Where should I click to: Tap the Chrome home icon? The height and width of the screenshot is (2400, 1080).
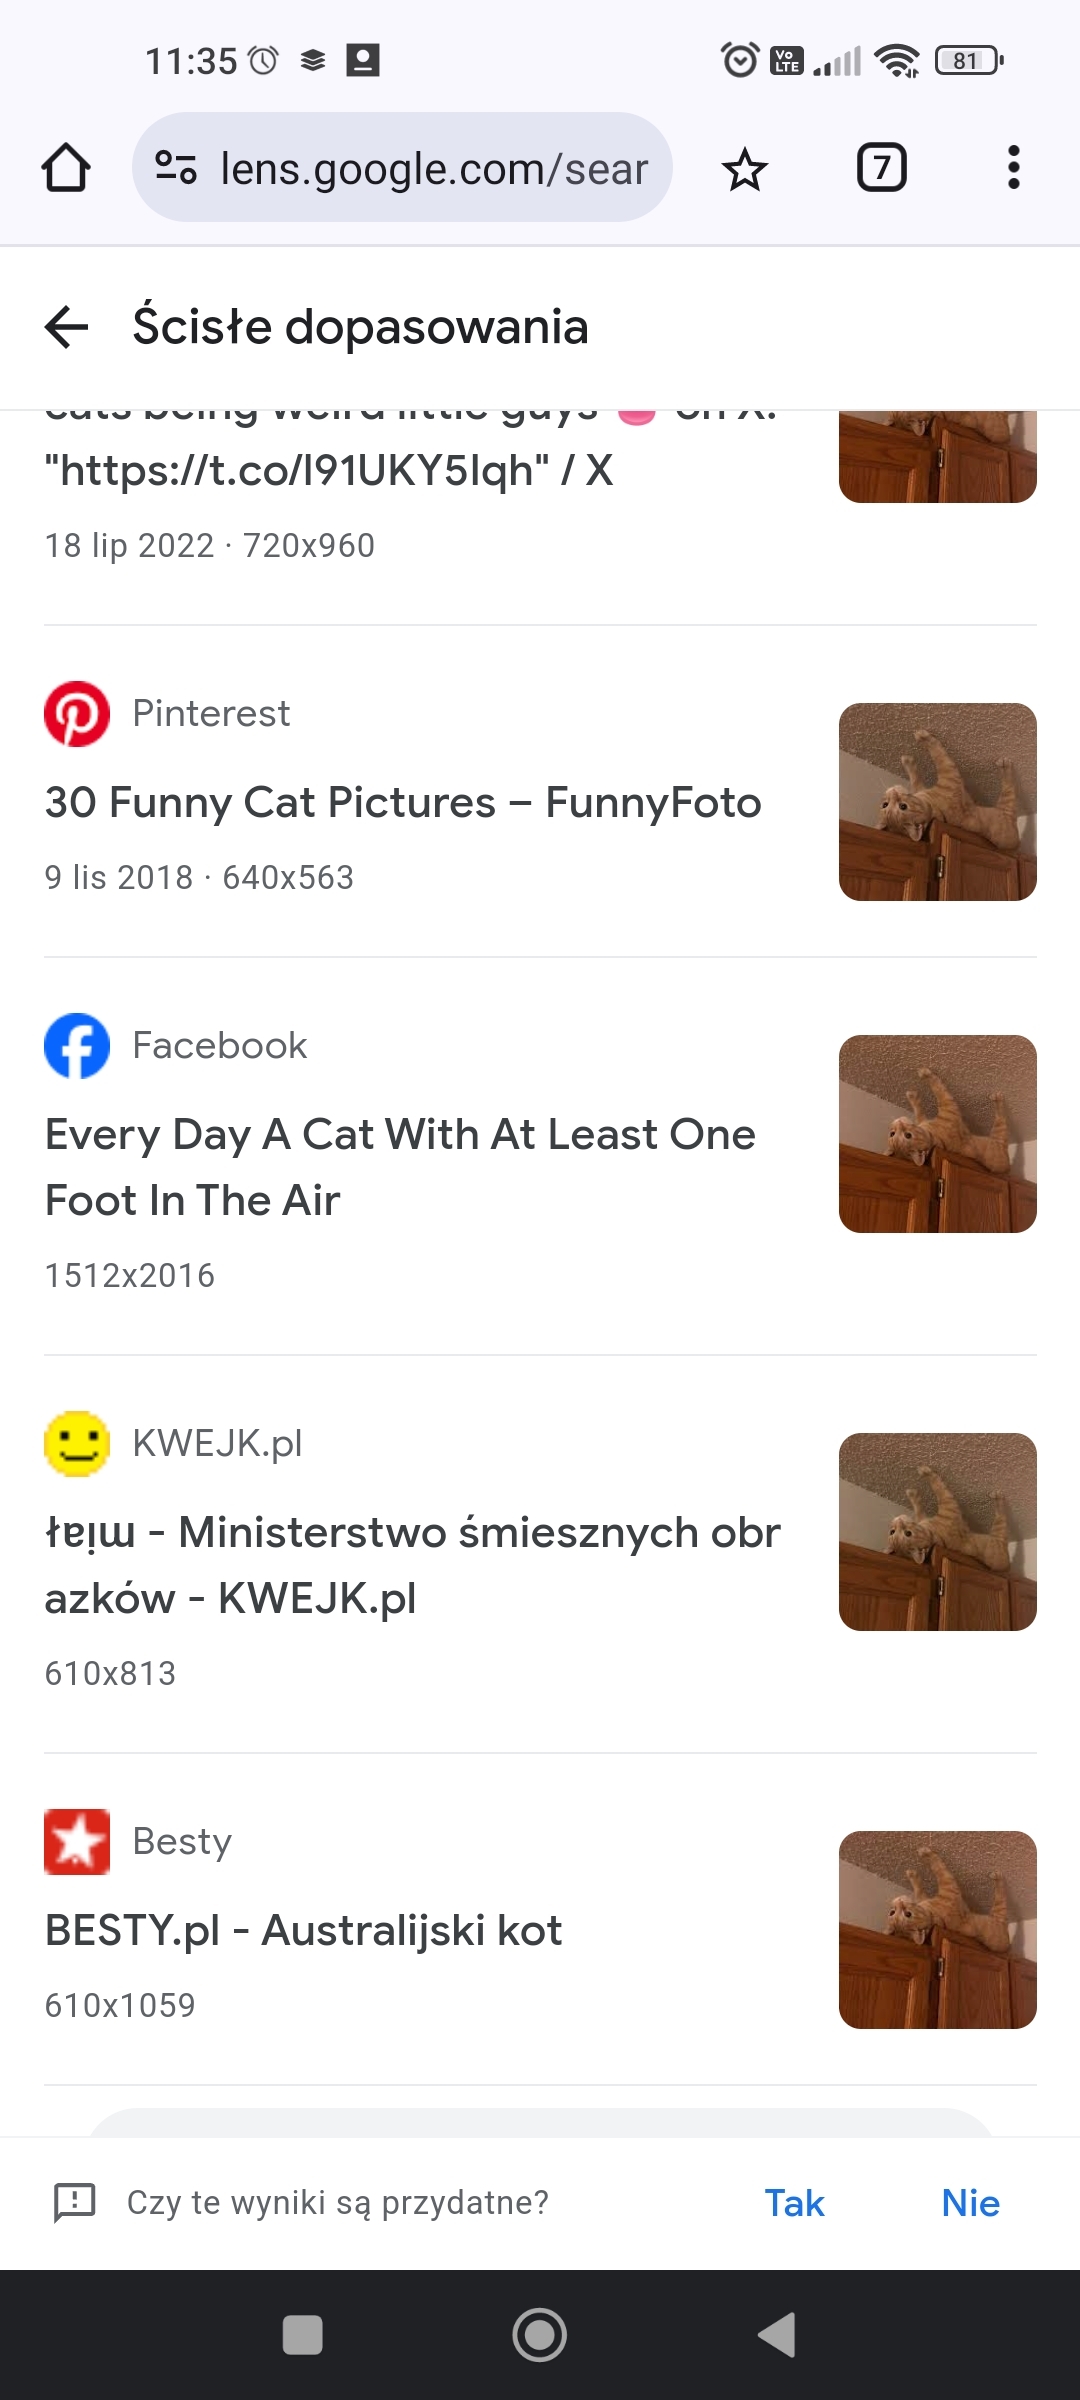coord(66,168)
